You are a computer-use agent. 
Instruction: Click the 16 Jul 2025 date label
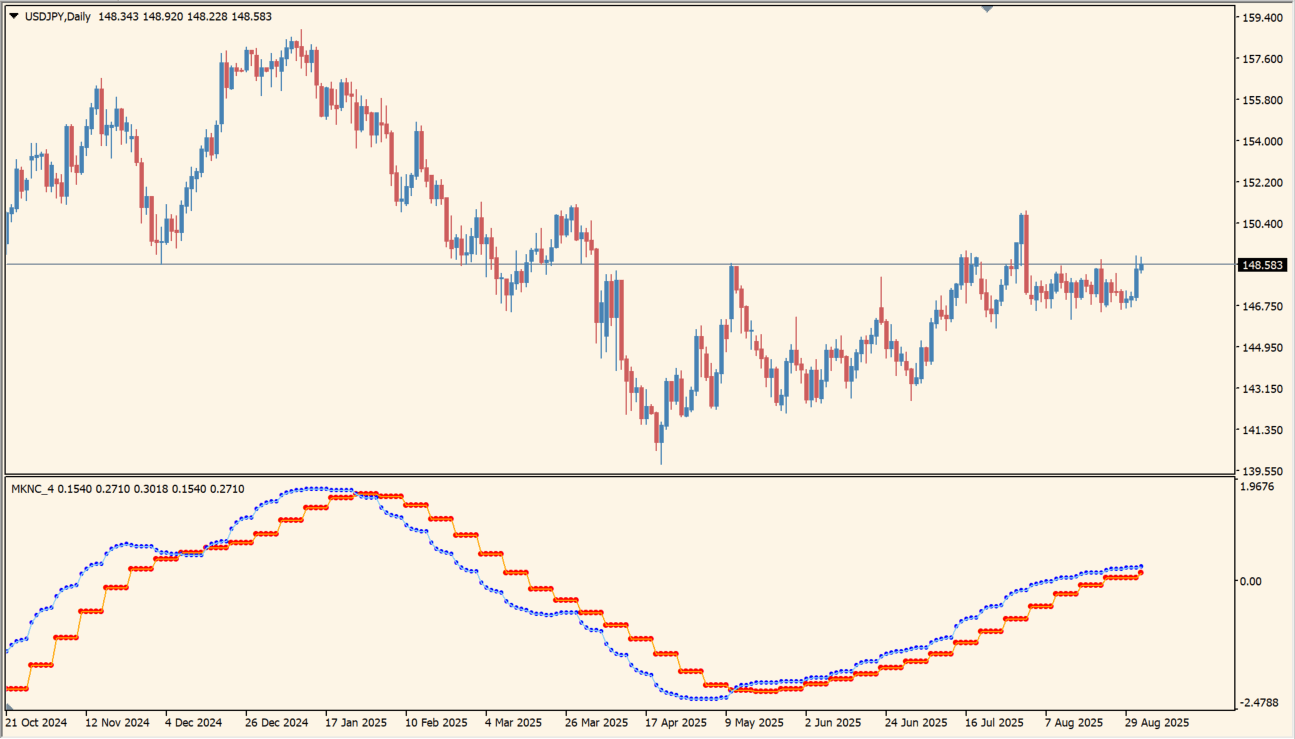click(x=995, y=722)
